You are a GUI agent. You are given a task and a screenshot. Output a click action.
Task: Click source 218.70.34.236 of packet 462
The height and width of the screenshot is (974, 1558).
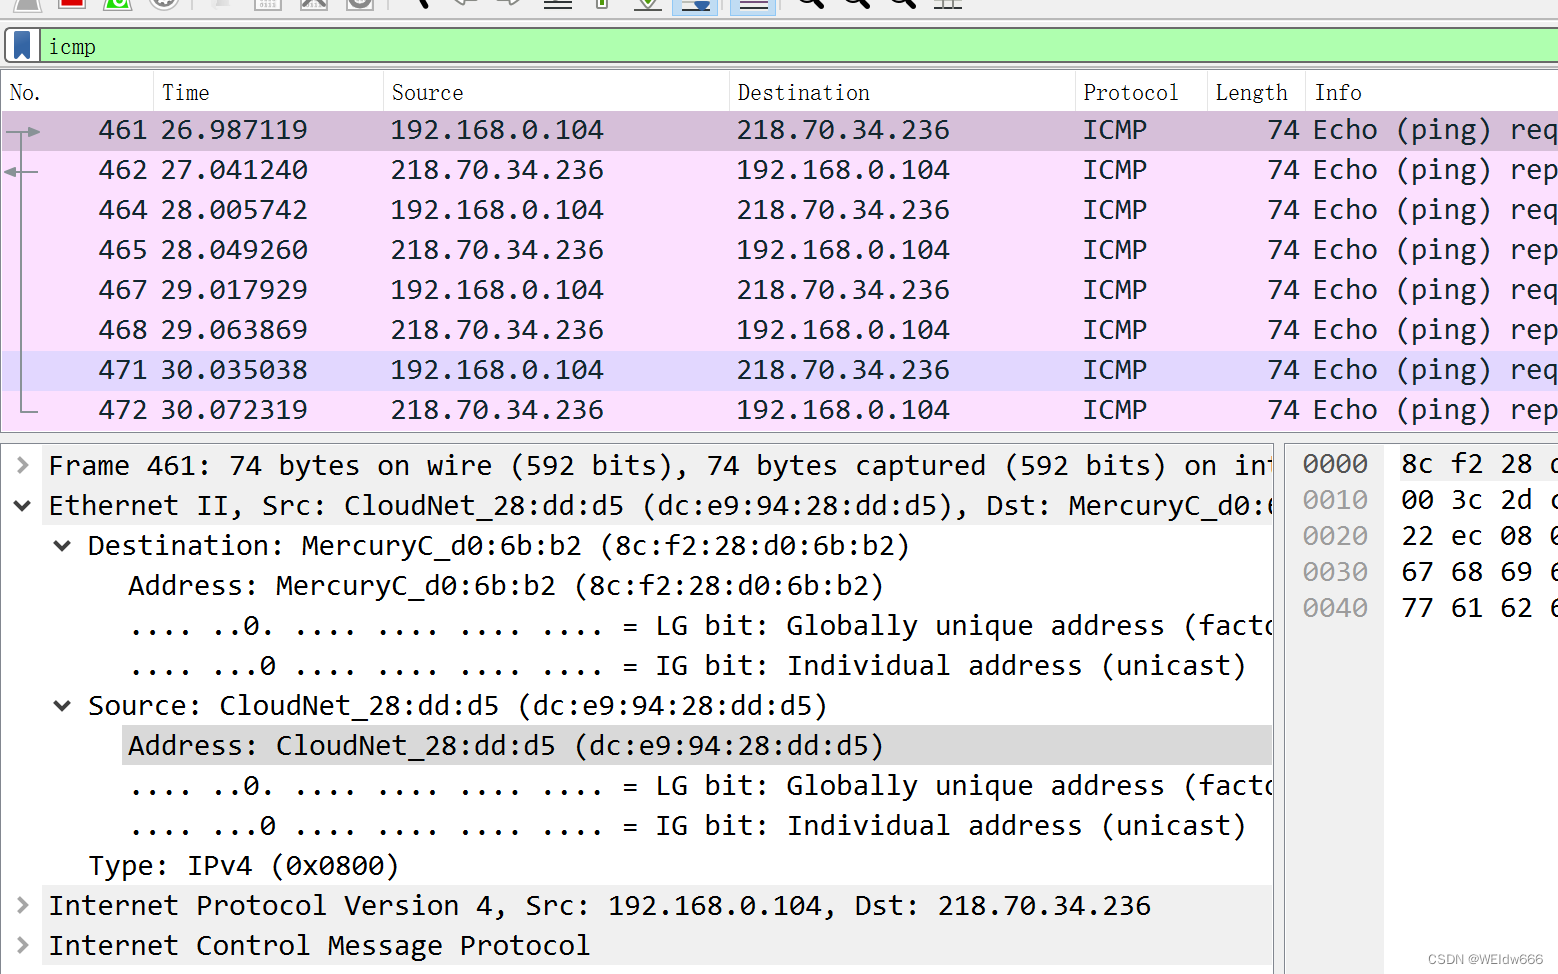[x=497, y=171]
